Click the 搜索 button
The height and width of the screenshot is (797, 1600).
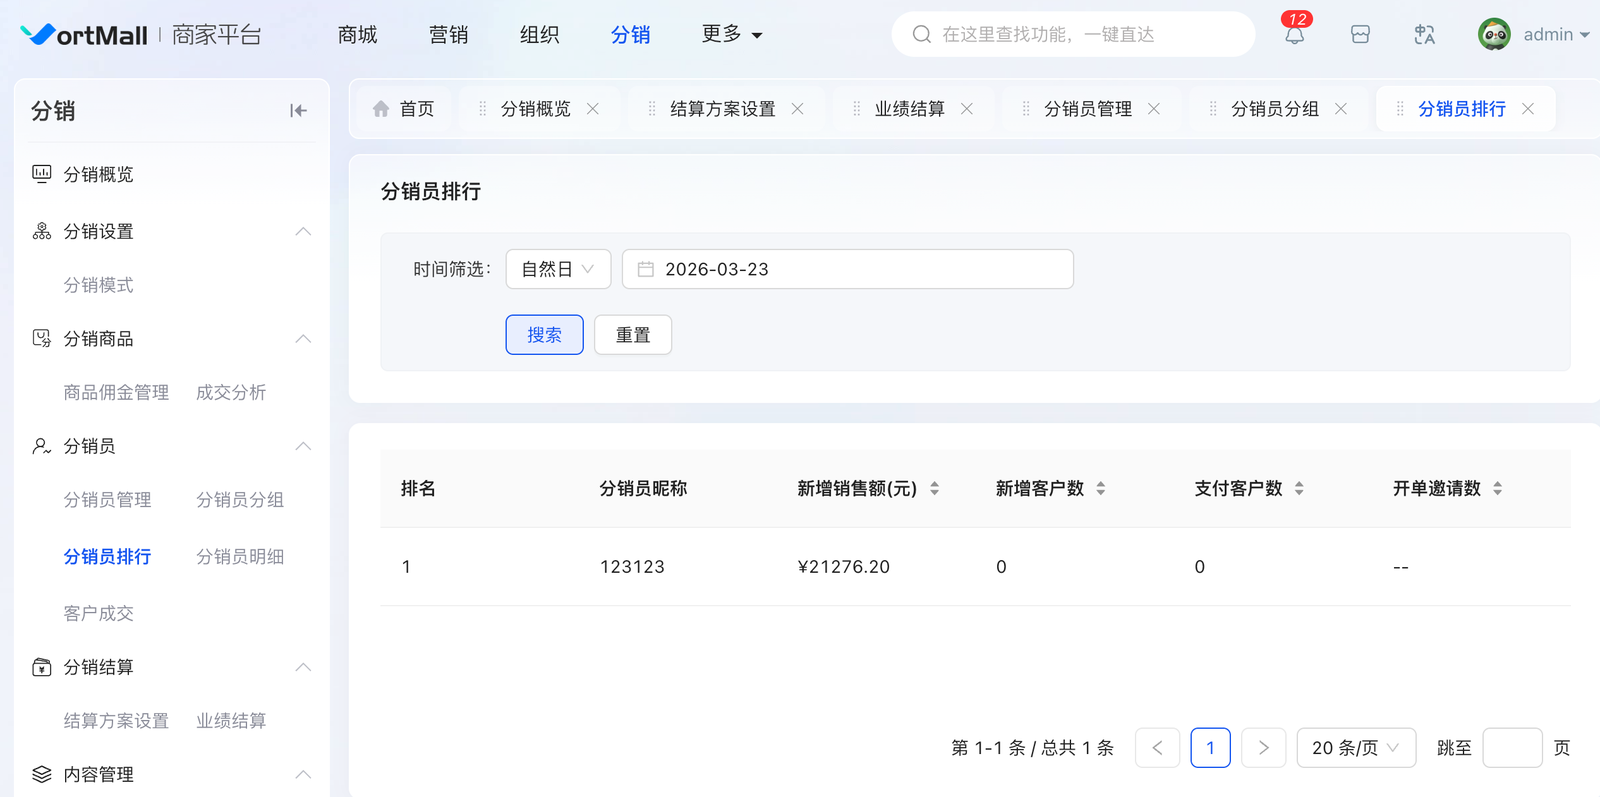544,335
